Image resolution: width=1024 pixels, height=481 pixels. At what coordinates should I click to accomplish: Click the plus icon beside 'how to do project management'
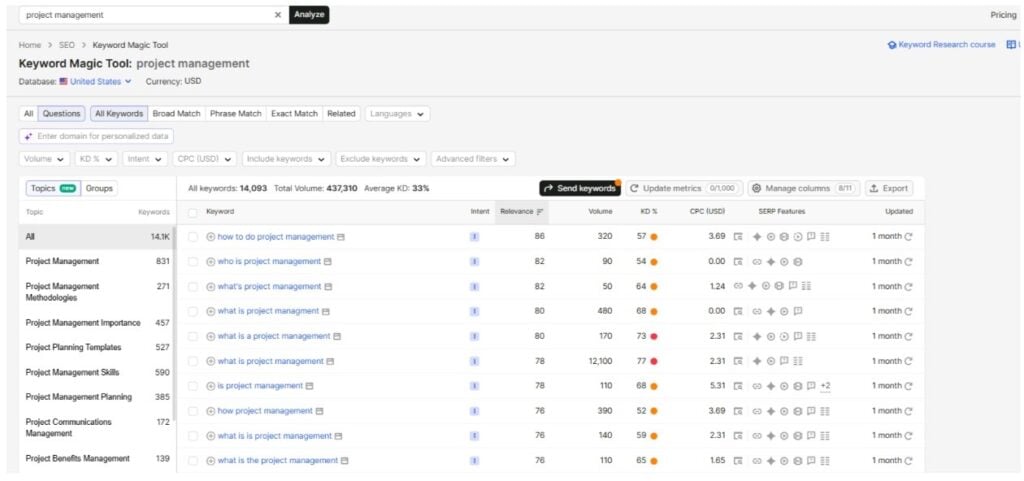click(x=210, y=237)
